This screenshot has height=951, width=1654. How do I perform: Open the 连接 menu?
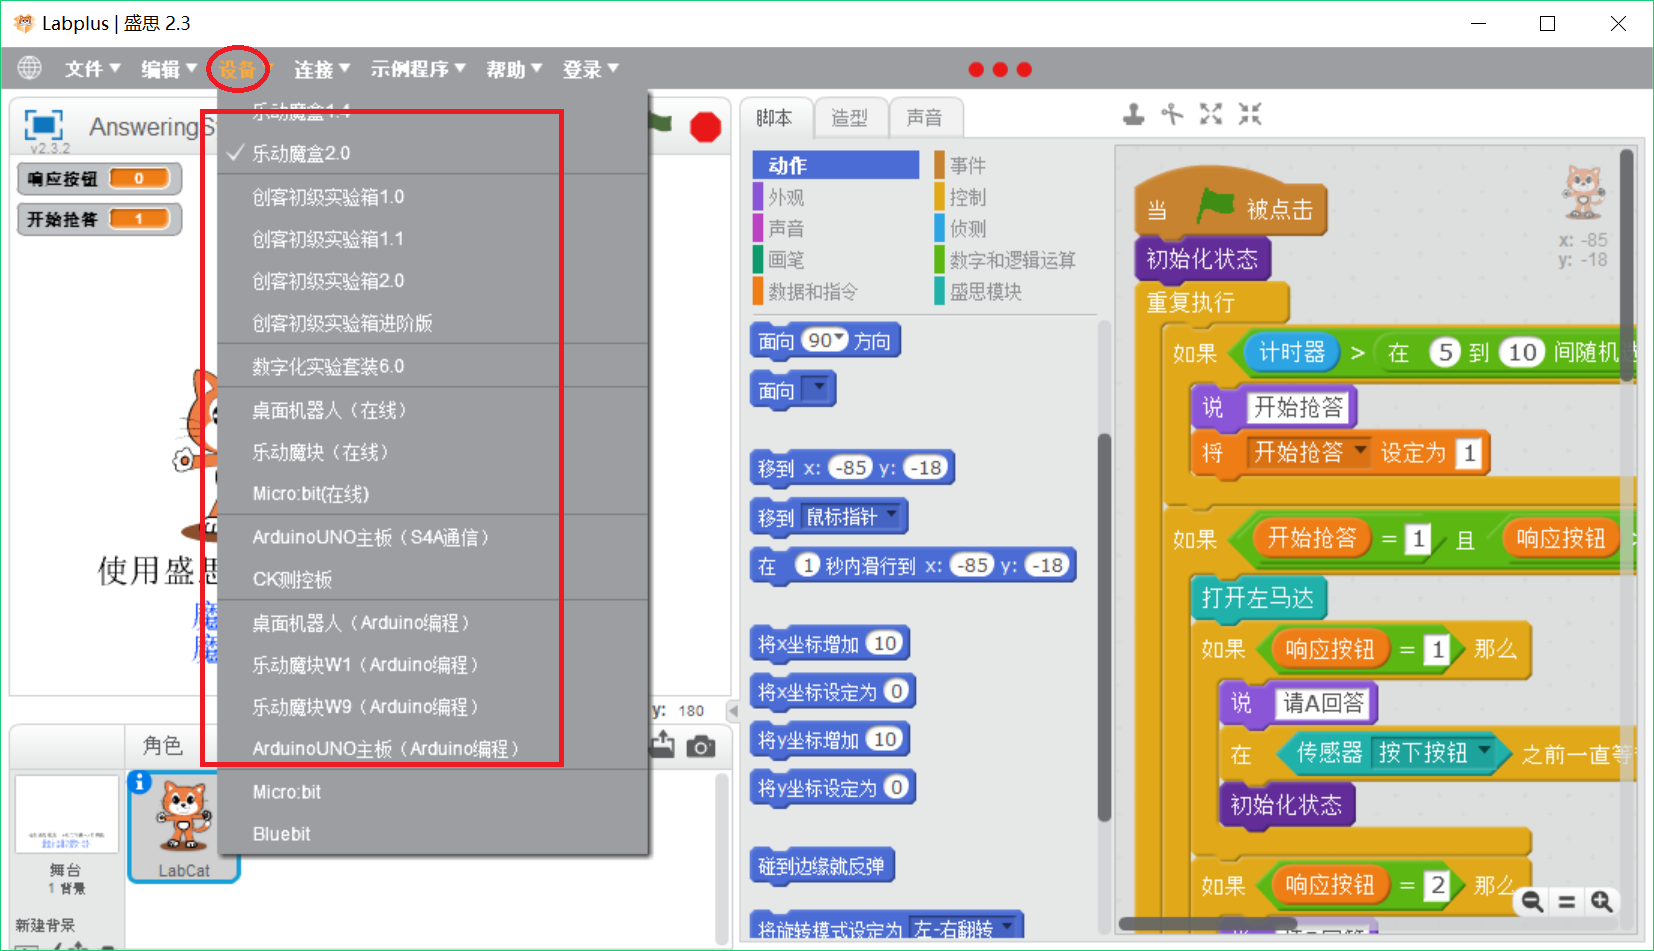coord(321,69)
